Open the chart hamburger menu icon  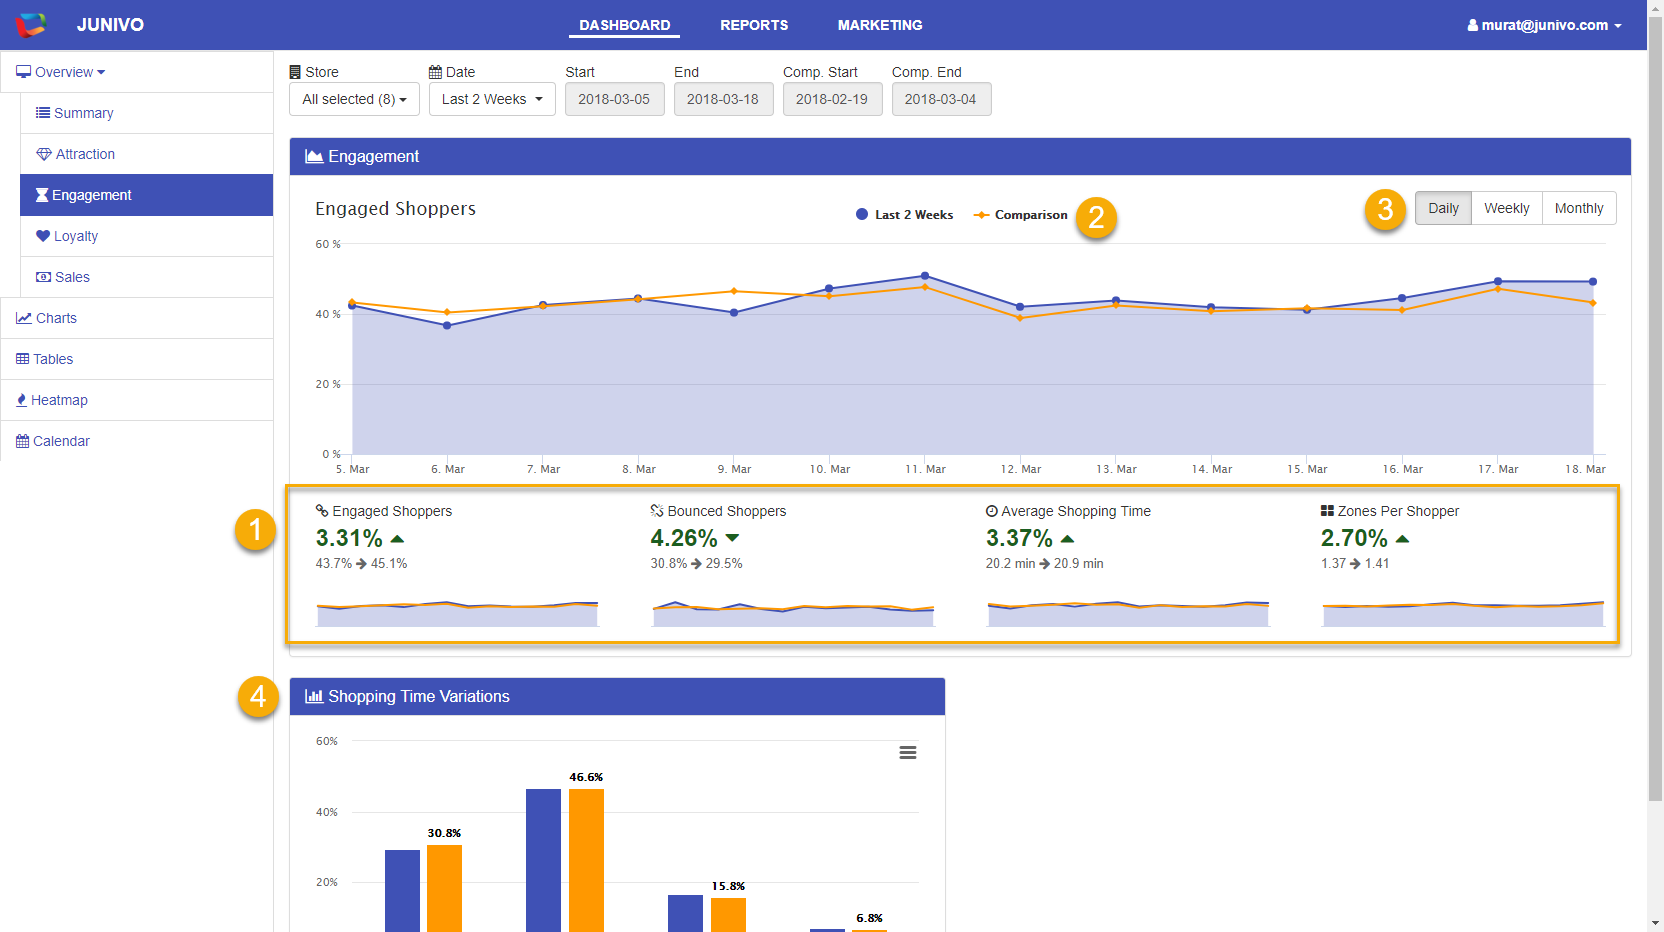pyautogui.click(x=907, y=753)
